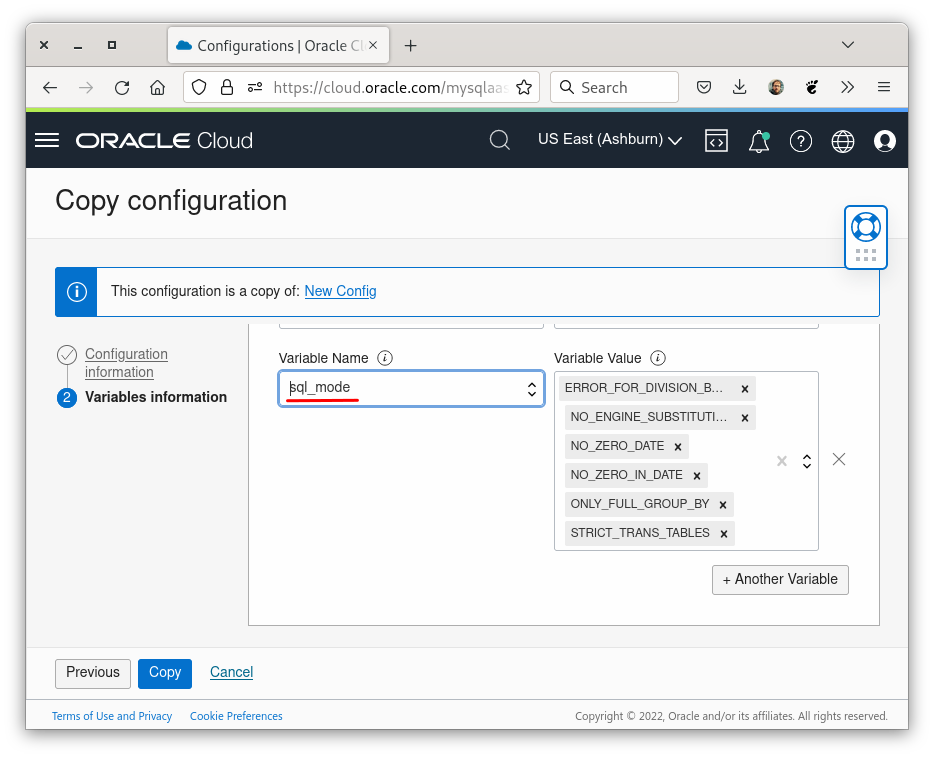Click the Another Variable button

(780, 579)
